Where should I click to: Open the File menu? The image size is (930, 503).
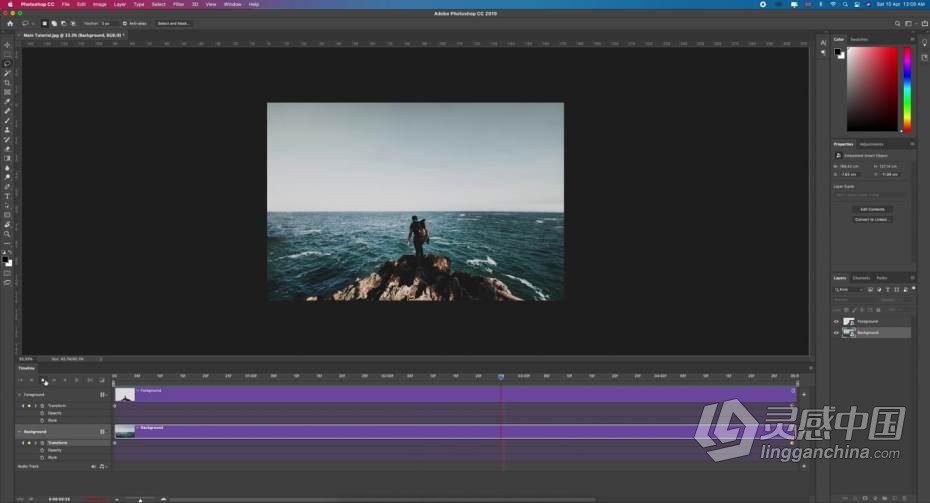(x=66, y=4)
